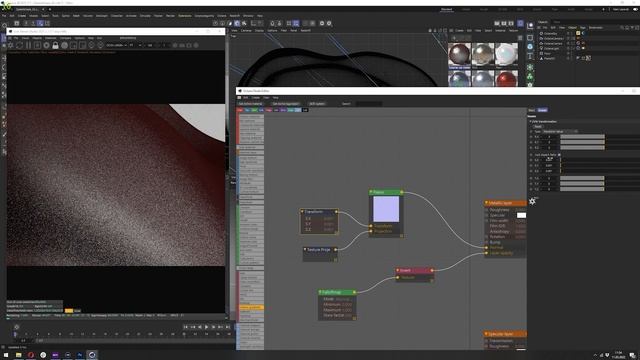Open Object Manager Tags menu
This screenshot has width=640, height=360.
[x=582, y=27]
